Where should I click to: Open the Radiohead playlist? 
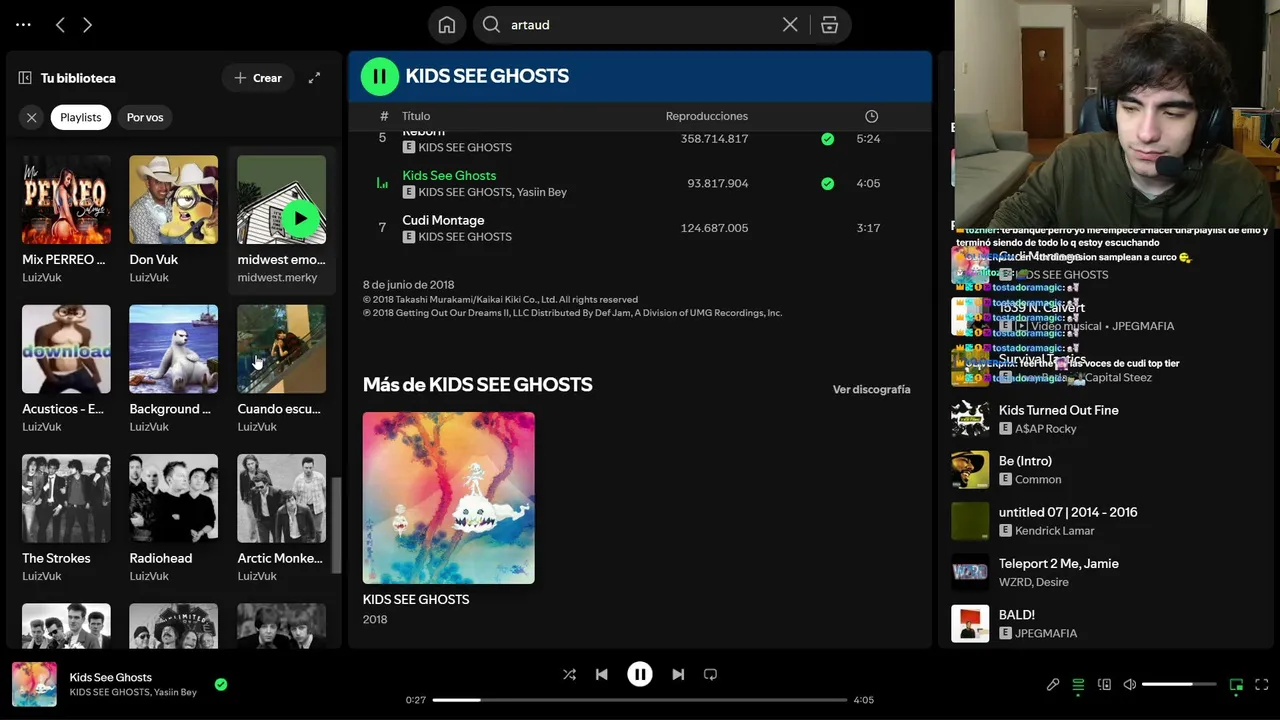coord(173,518)
